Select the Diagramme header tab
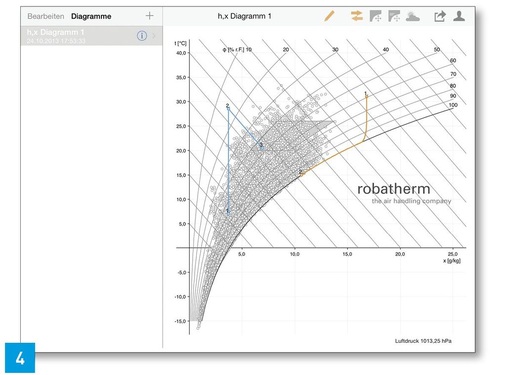Viewport: 506px width, 375px height. pyautogui.click(x=91, y=16)
